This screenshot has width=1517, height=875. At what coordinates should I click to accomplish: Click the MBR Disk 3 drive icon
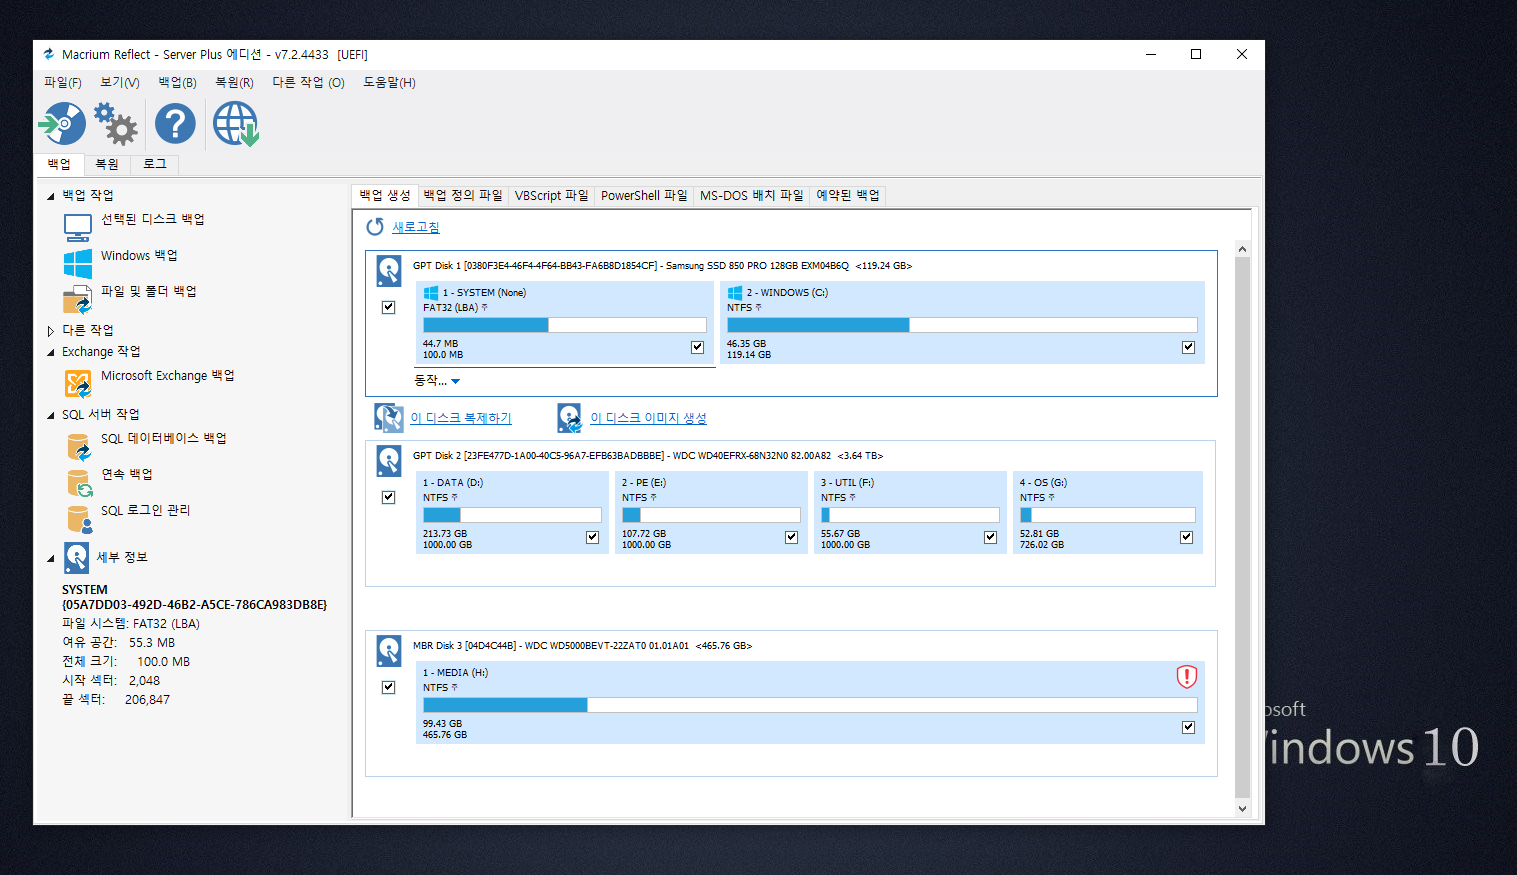[x=389, y=650]
